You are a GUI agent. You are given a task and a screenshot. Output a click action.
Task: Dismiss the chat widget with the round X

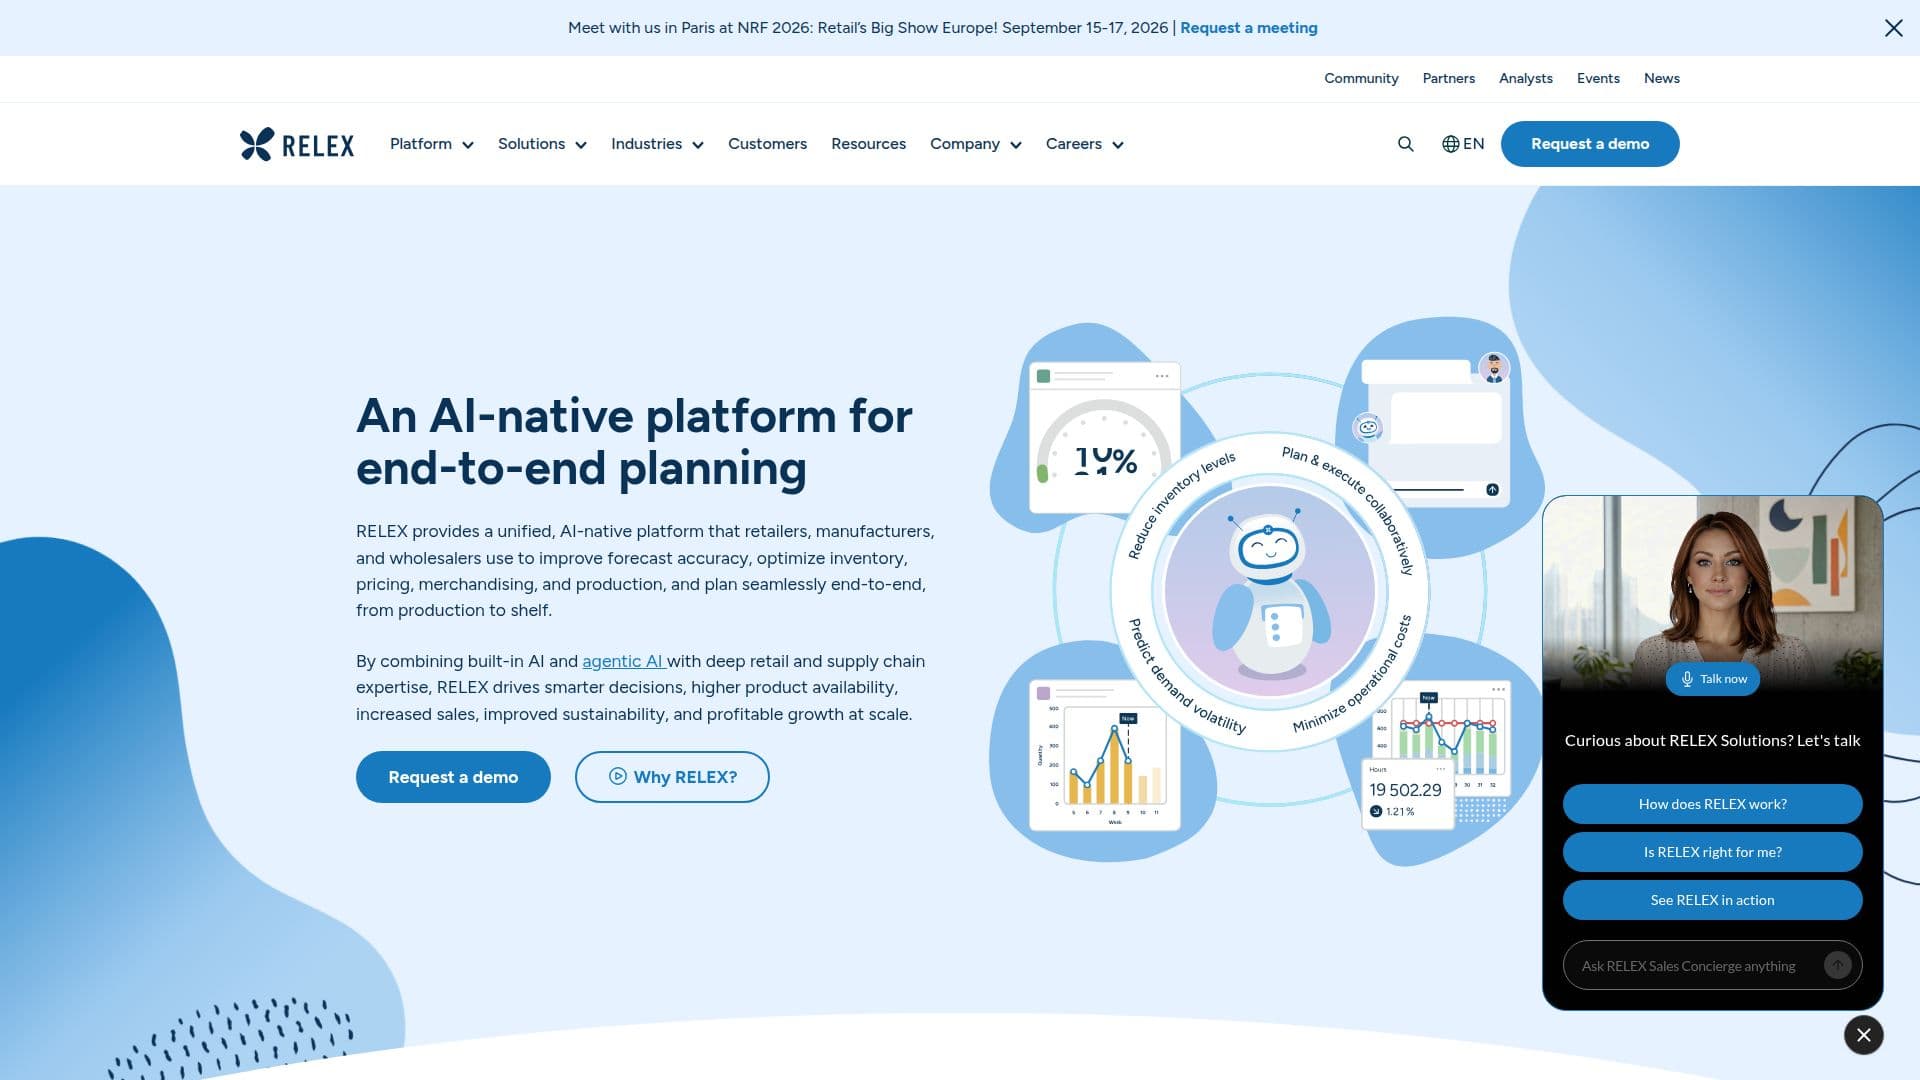coord(1863,1035)
